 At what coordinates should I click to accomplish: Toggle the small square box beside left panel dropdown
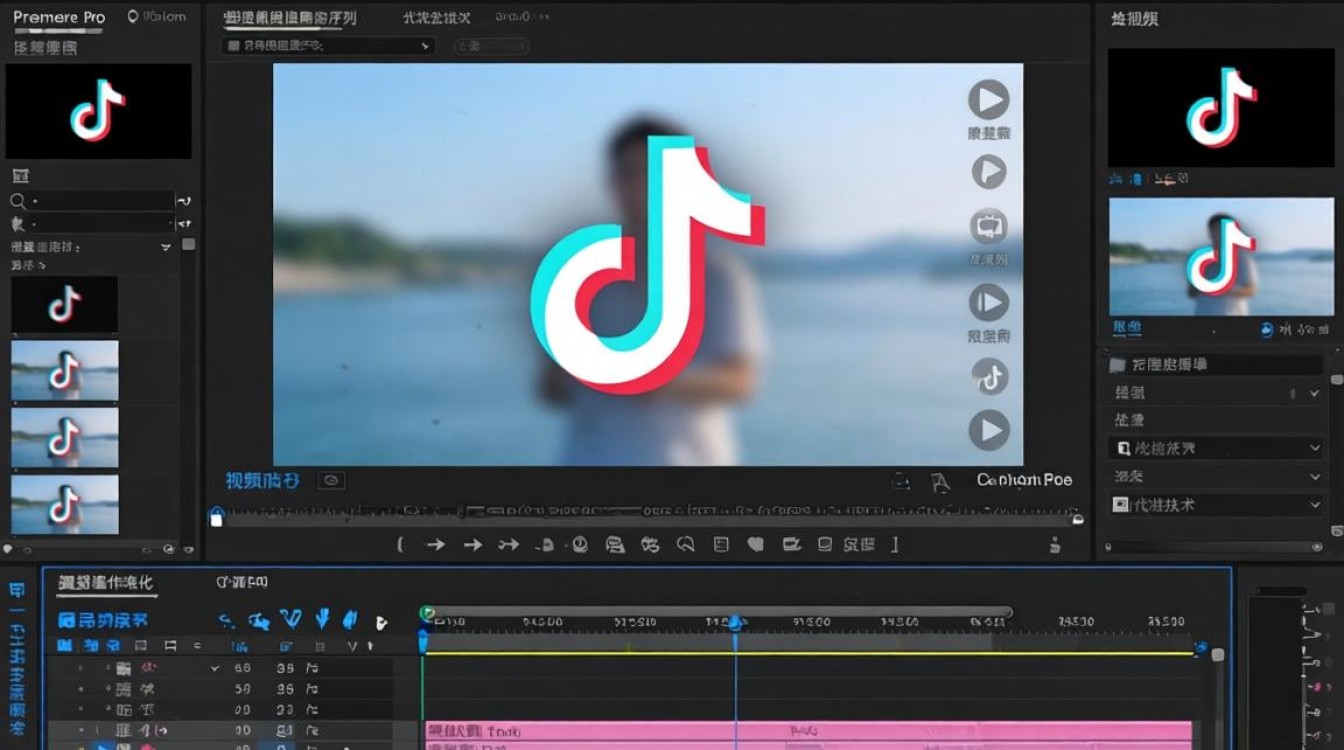(188, 245)
